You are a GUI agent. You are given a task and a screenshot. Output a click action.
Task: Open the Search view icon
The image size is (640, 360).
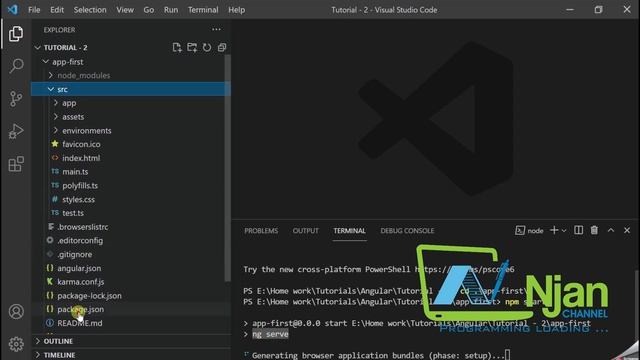click(16, 66)
